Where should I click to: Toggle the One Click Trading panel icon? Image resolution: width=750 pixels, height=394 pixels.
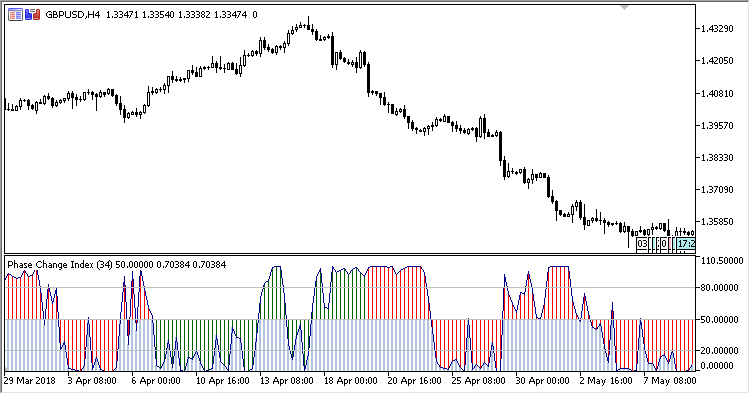click(33, 15)
